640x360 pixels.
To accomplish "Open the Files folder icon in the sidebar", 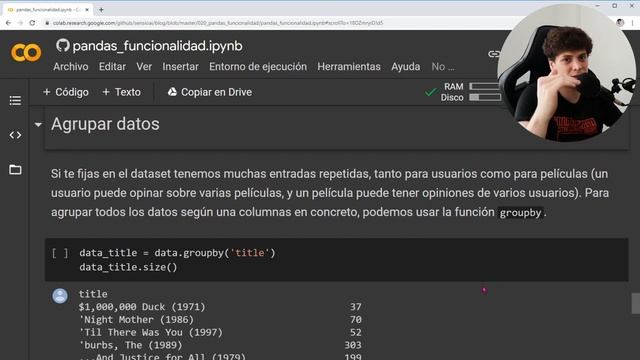I will click(15, 169).
